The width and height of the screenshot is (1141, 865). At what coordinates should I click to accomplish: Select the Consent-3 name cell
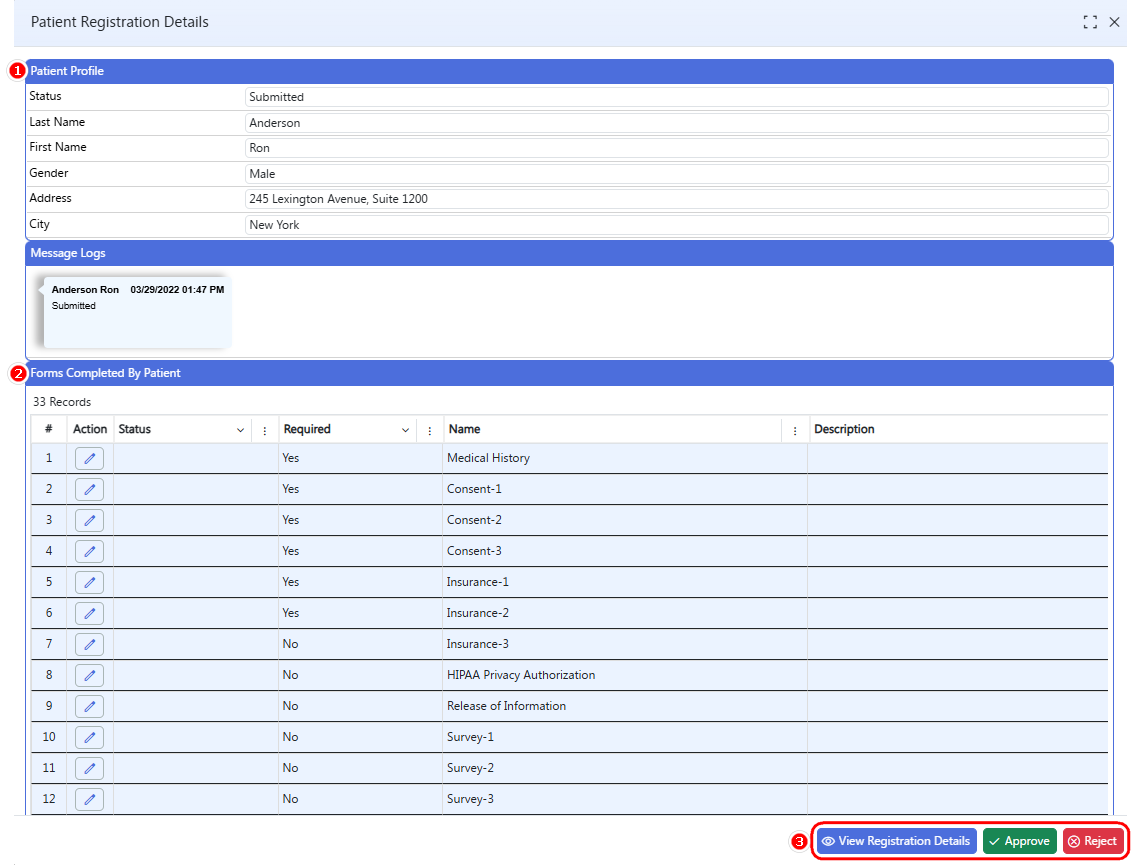[624, 551]
